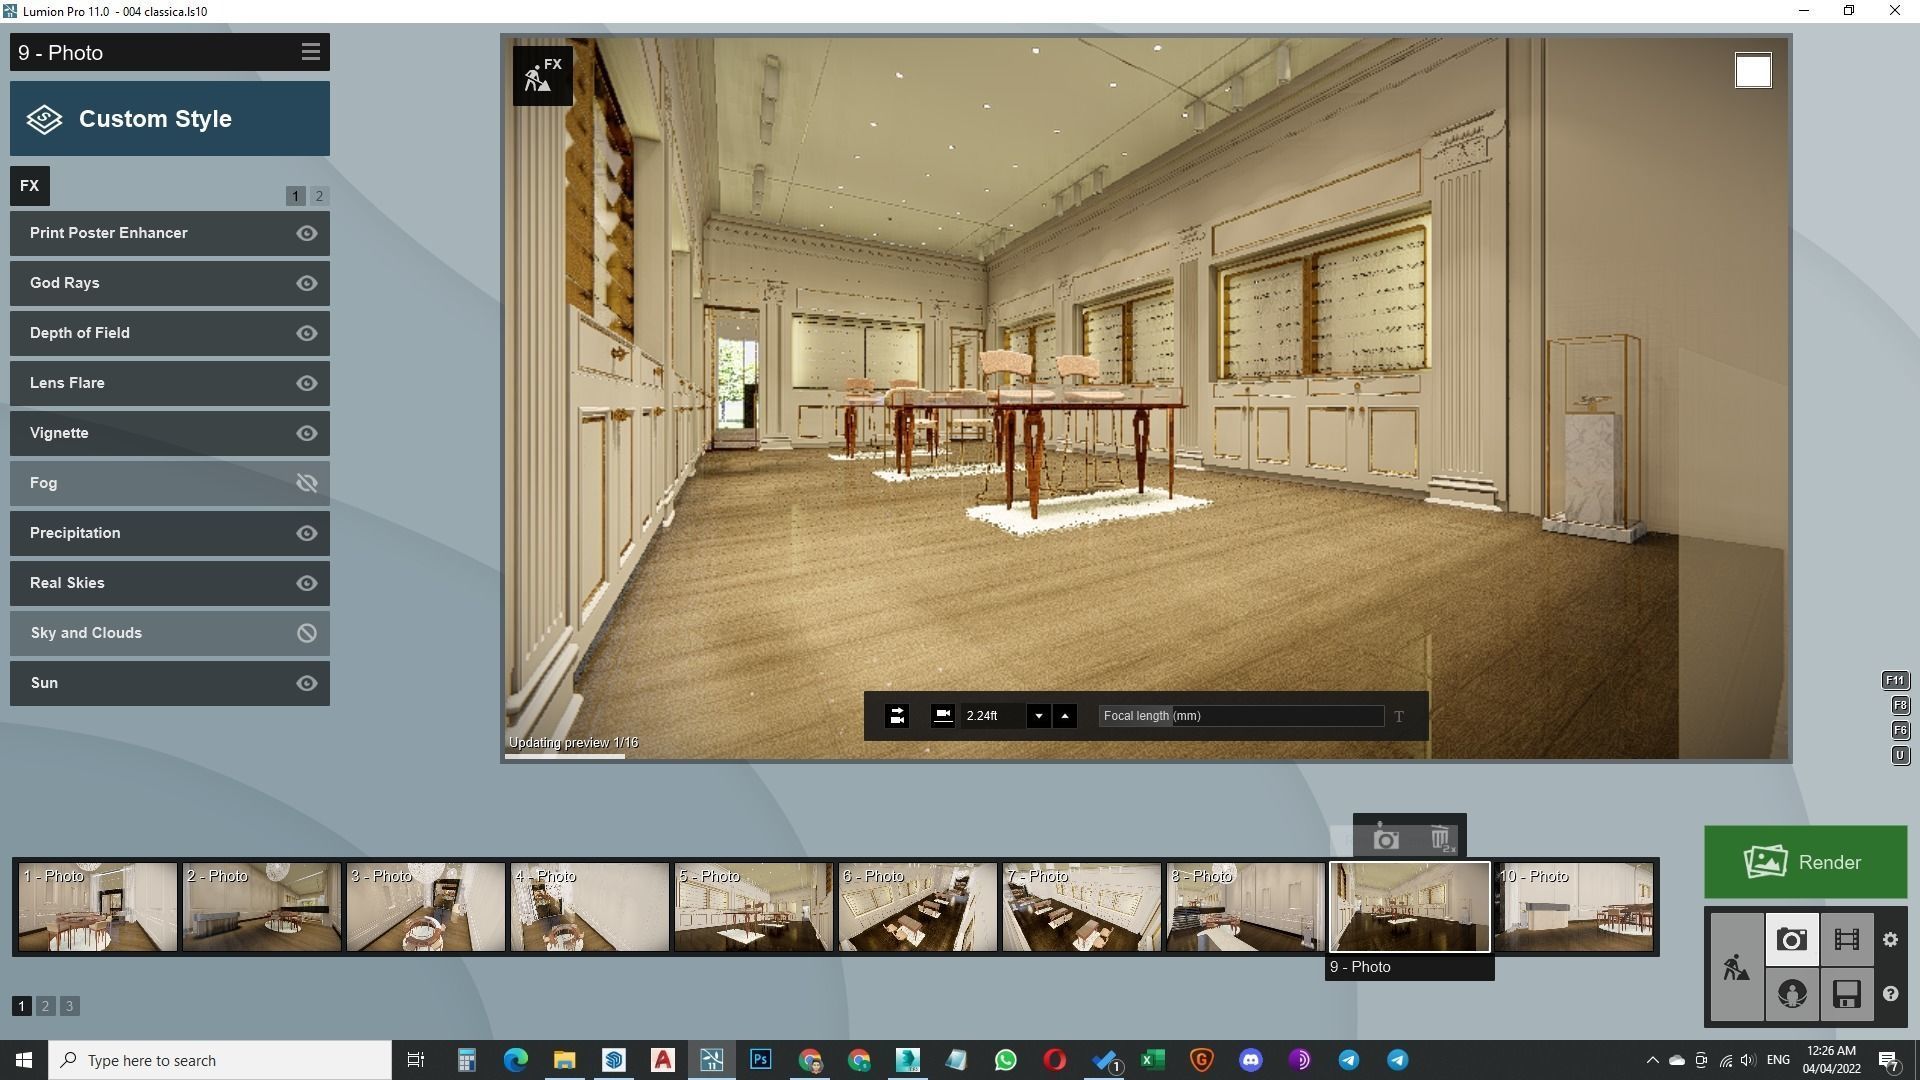
Task: Toggle Real Skies visibility eye
Action: tap(307, 583)
